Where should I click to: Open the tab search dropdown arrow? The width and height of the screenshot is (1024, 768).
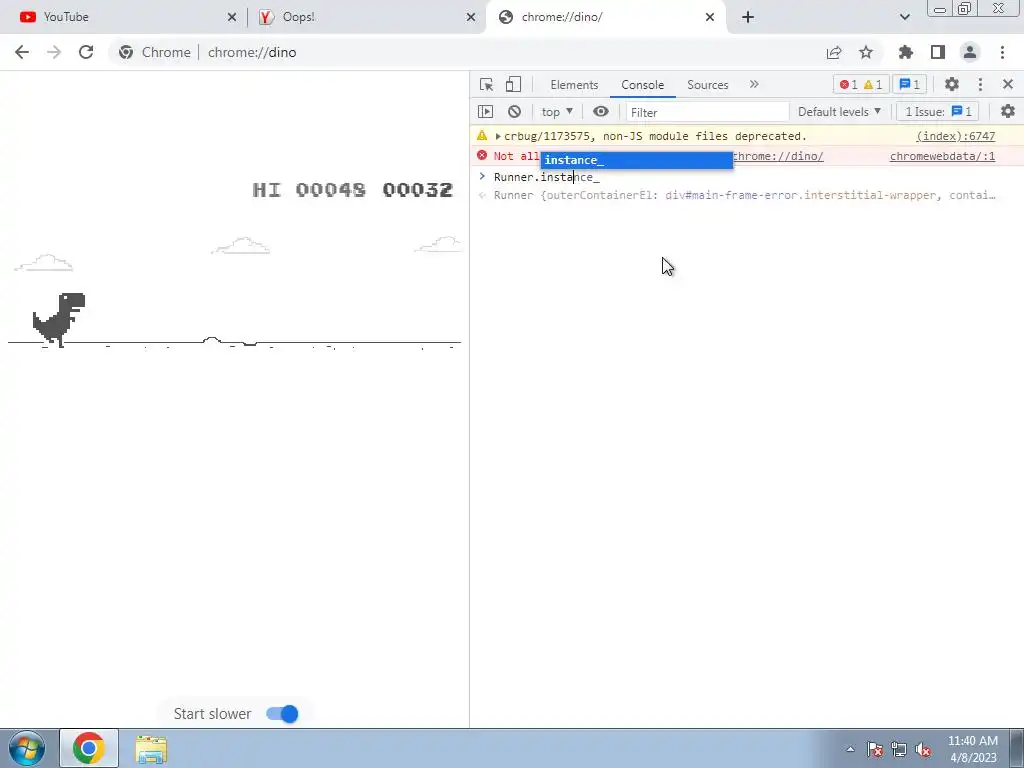tap(904, 17)
